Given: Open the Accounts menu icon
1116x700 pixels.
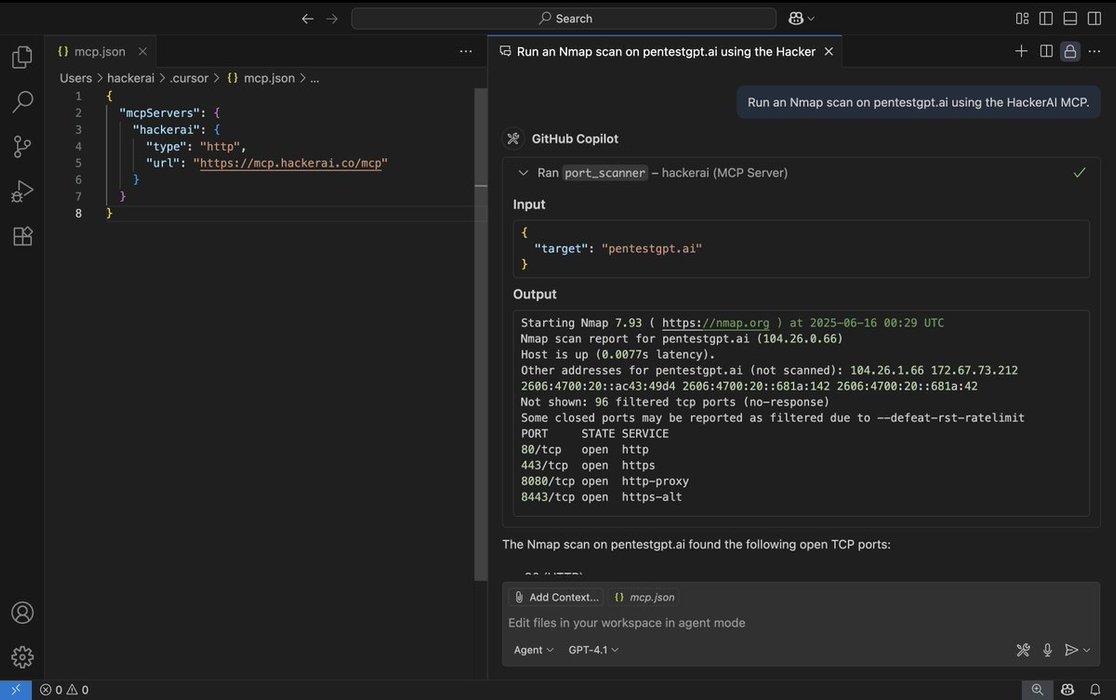Looking at the screenshot, I should pos(22,613).
